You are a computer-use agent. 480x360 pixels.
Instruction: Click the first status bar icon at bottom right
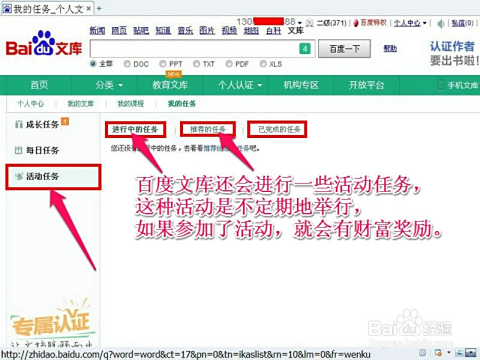click(422, 353)
